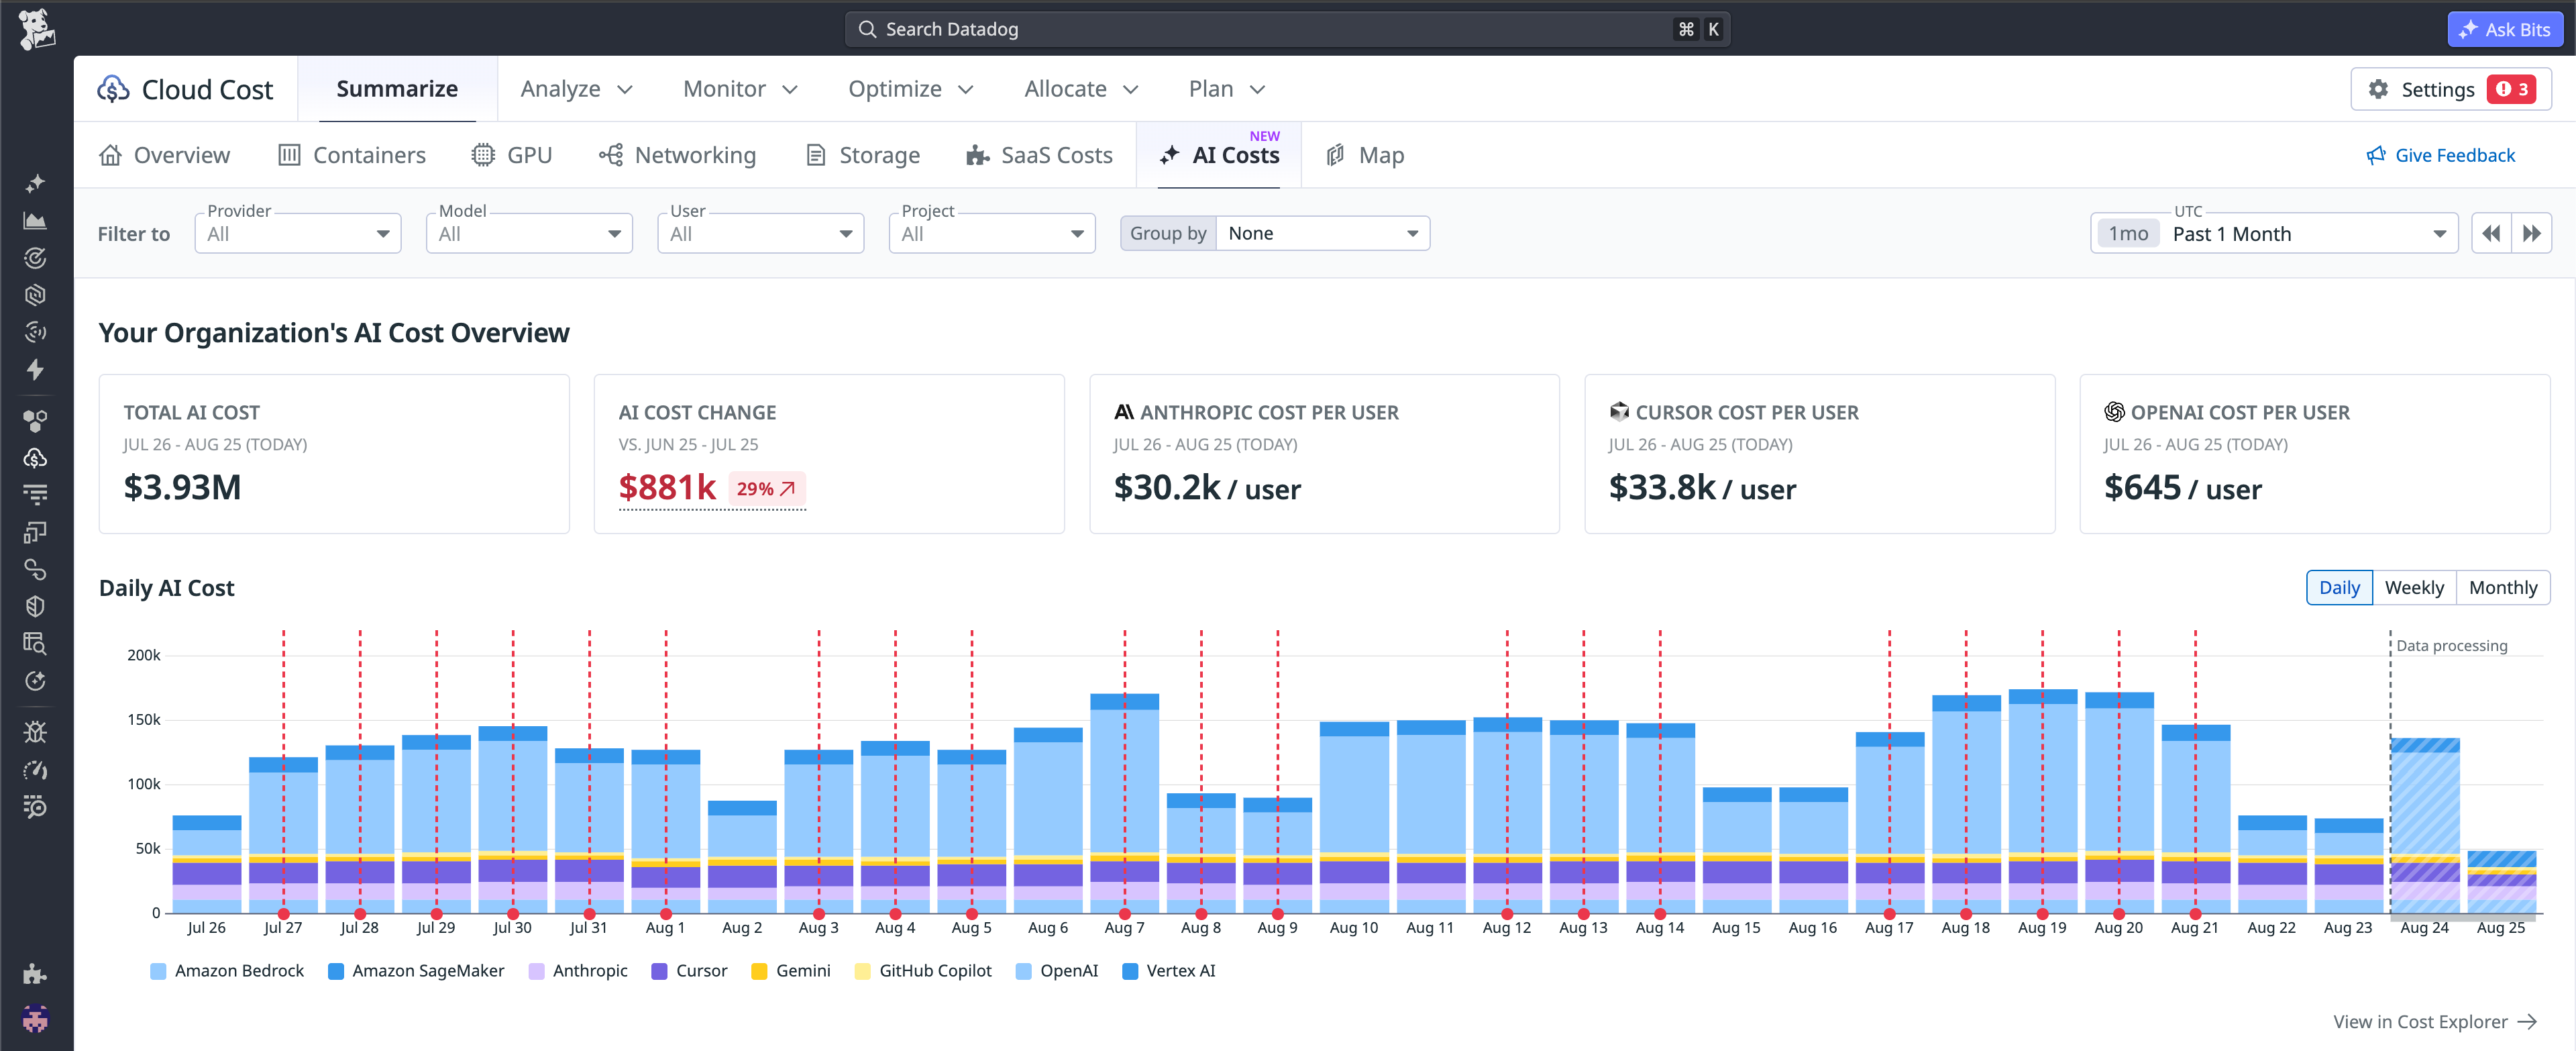Toggle GitHub Copilot series in legend
2576x1051 pixels.
[923, 970]
